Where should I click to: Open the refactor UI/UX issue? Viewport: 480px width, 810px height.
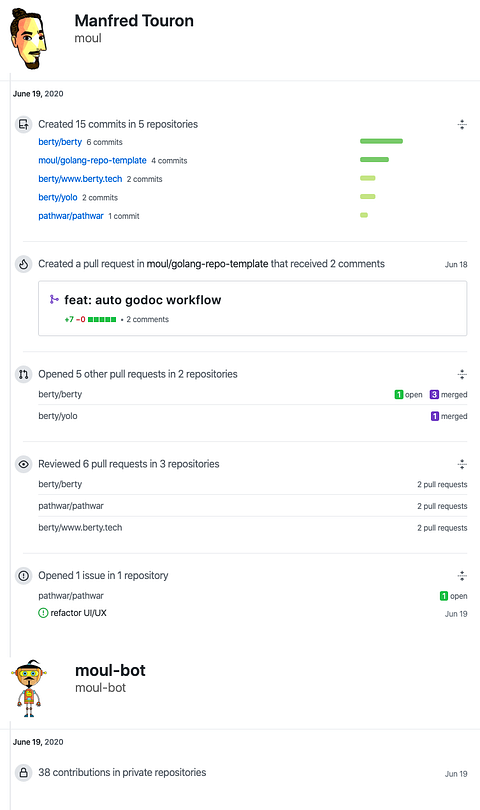coord(79,613)
